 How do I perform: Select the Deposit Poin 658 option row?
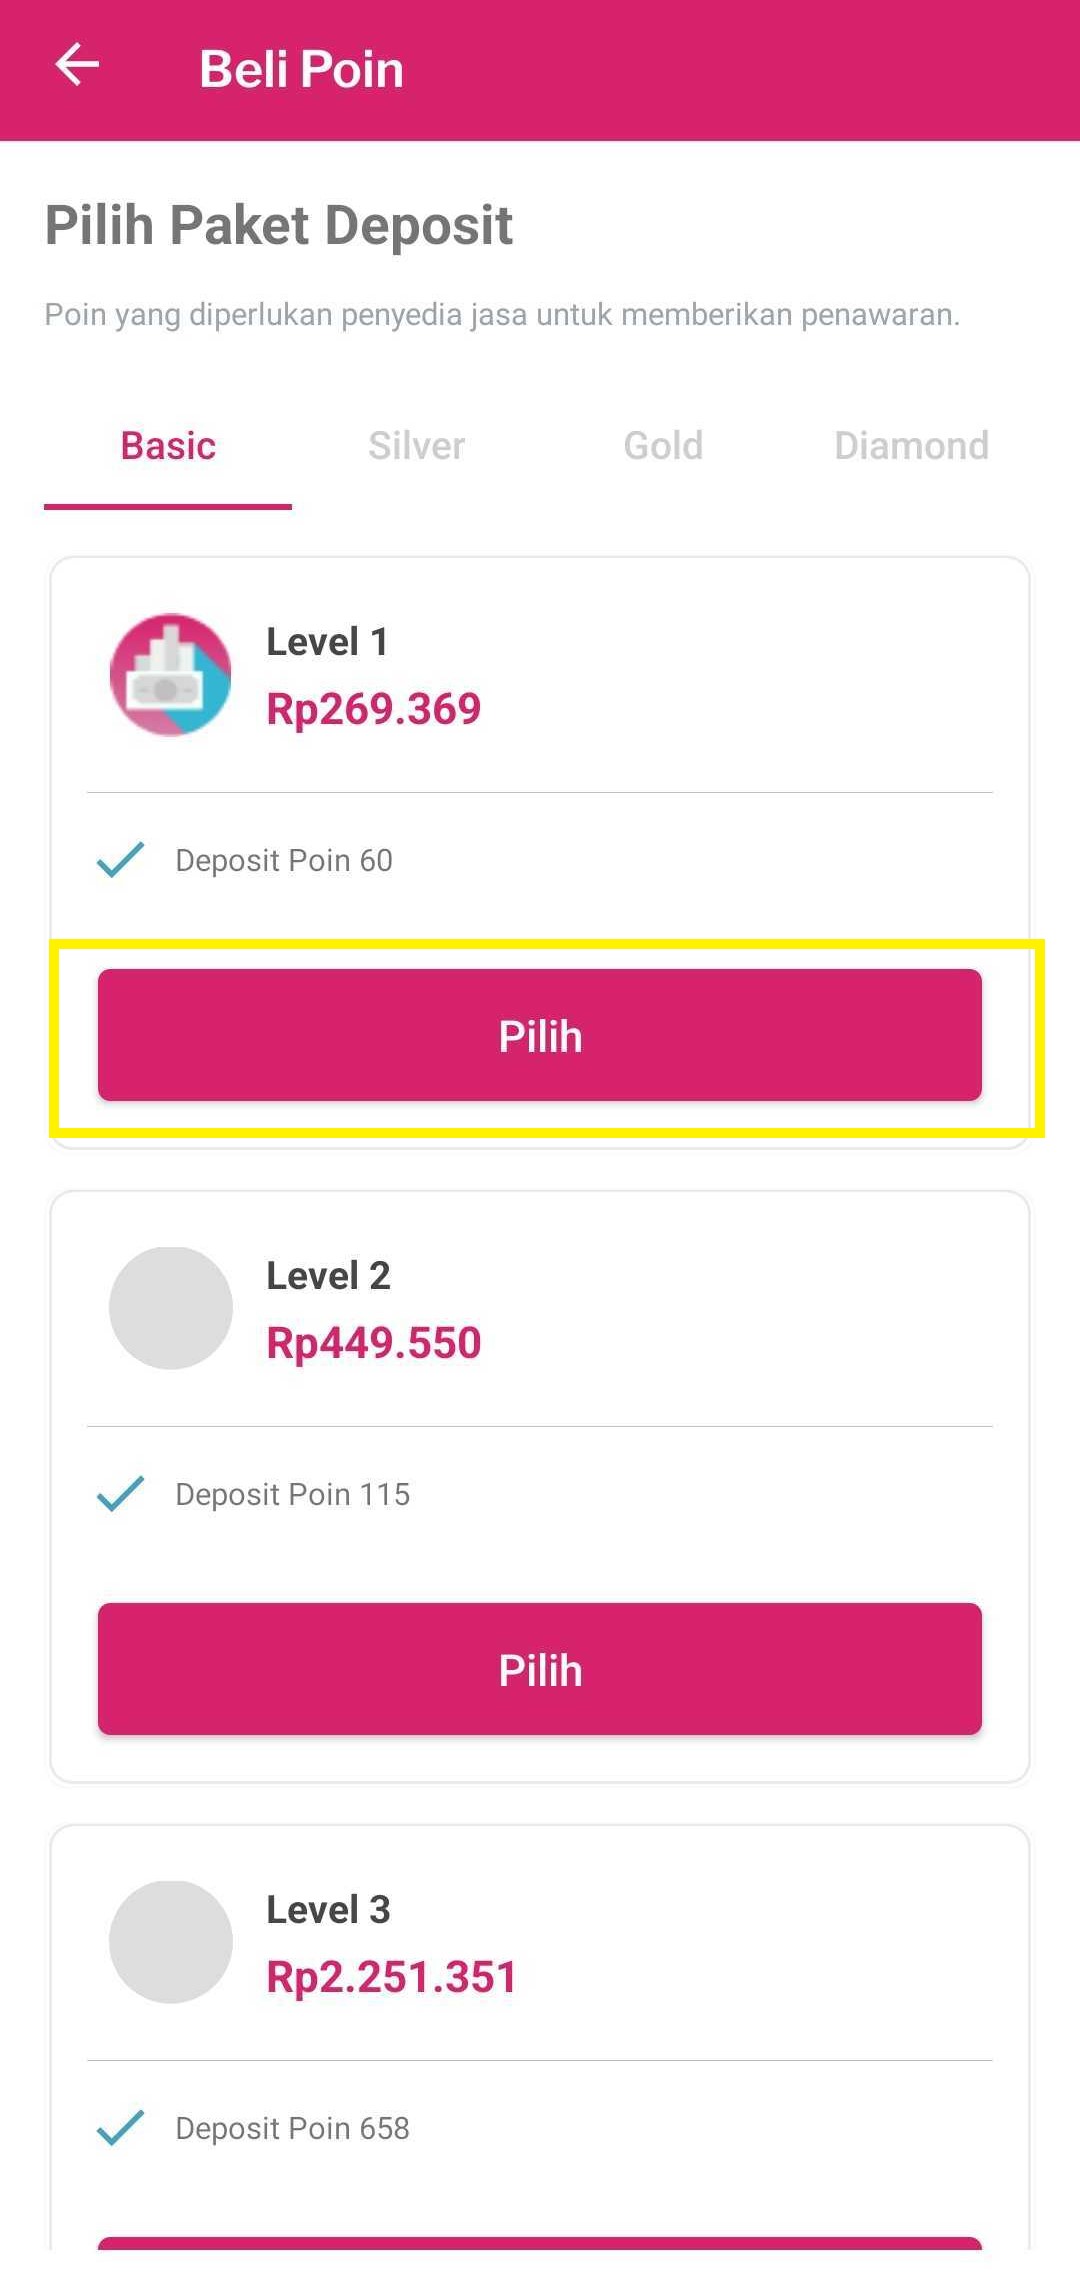point(291,2128)
